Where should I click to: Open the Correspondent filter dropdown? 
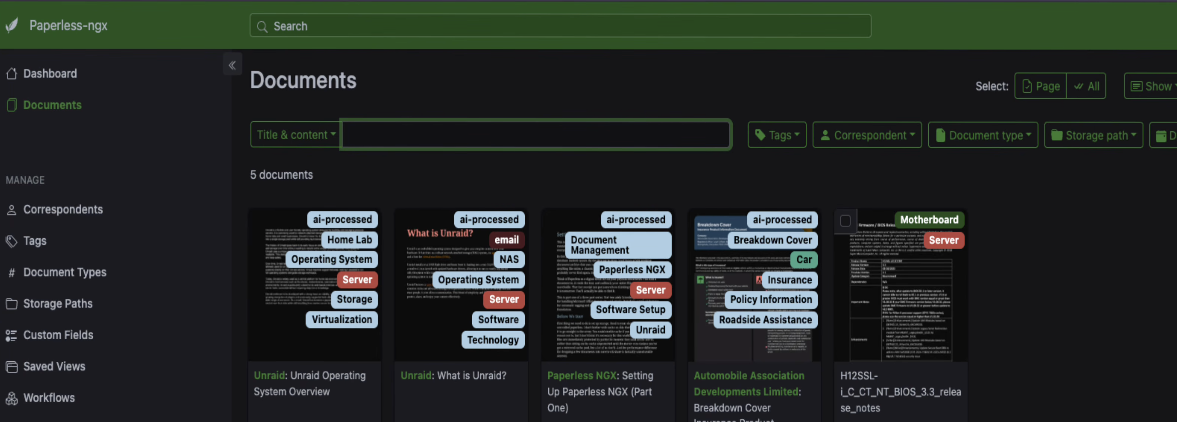point(866,135)
